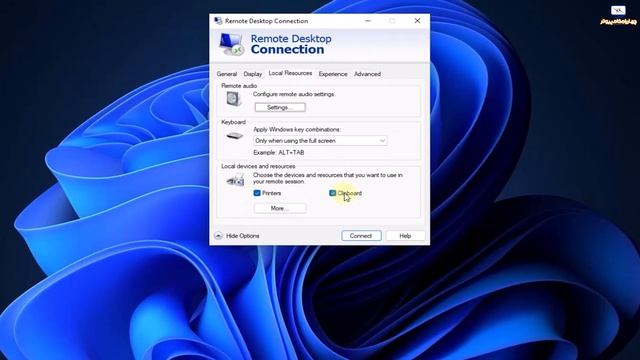This screenshot has width=640, height=360.
Task: Click the Connect button
Action: [361, 236]
